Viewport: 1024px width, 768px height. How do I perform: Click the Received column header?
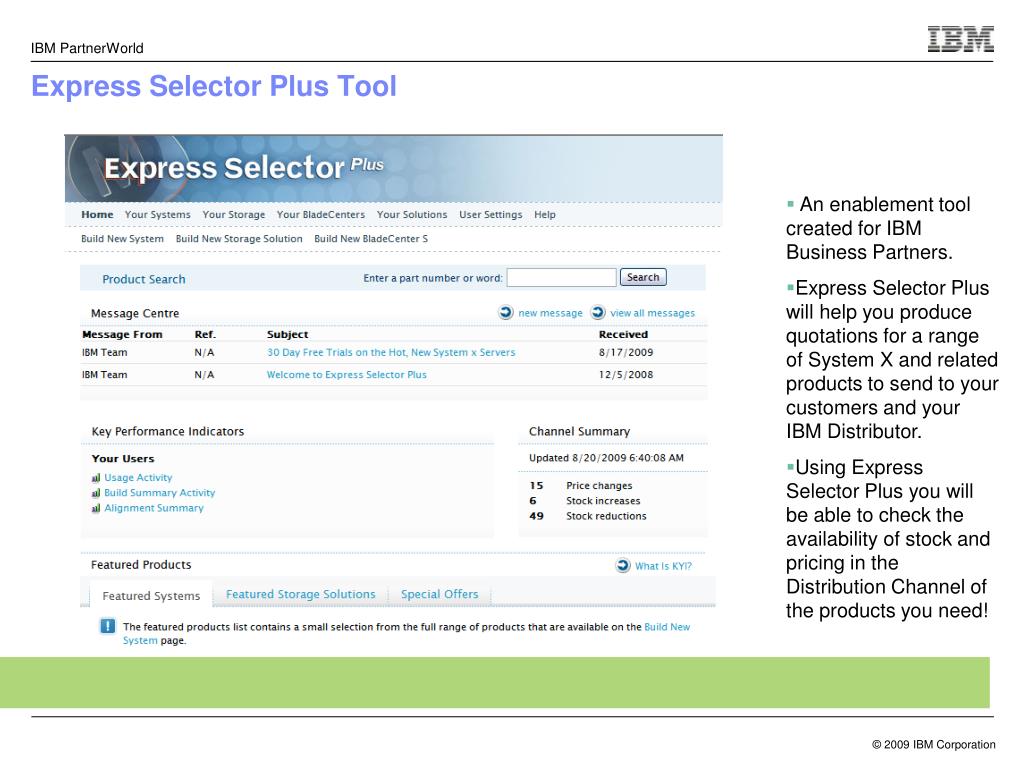click(x=623, y=334)
